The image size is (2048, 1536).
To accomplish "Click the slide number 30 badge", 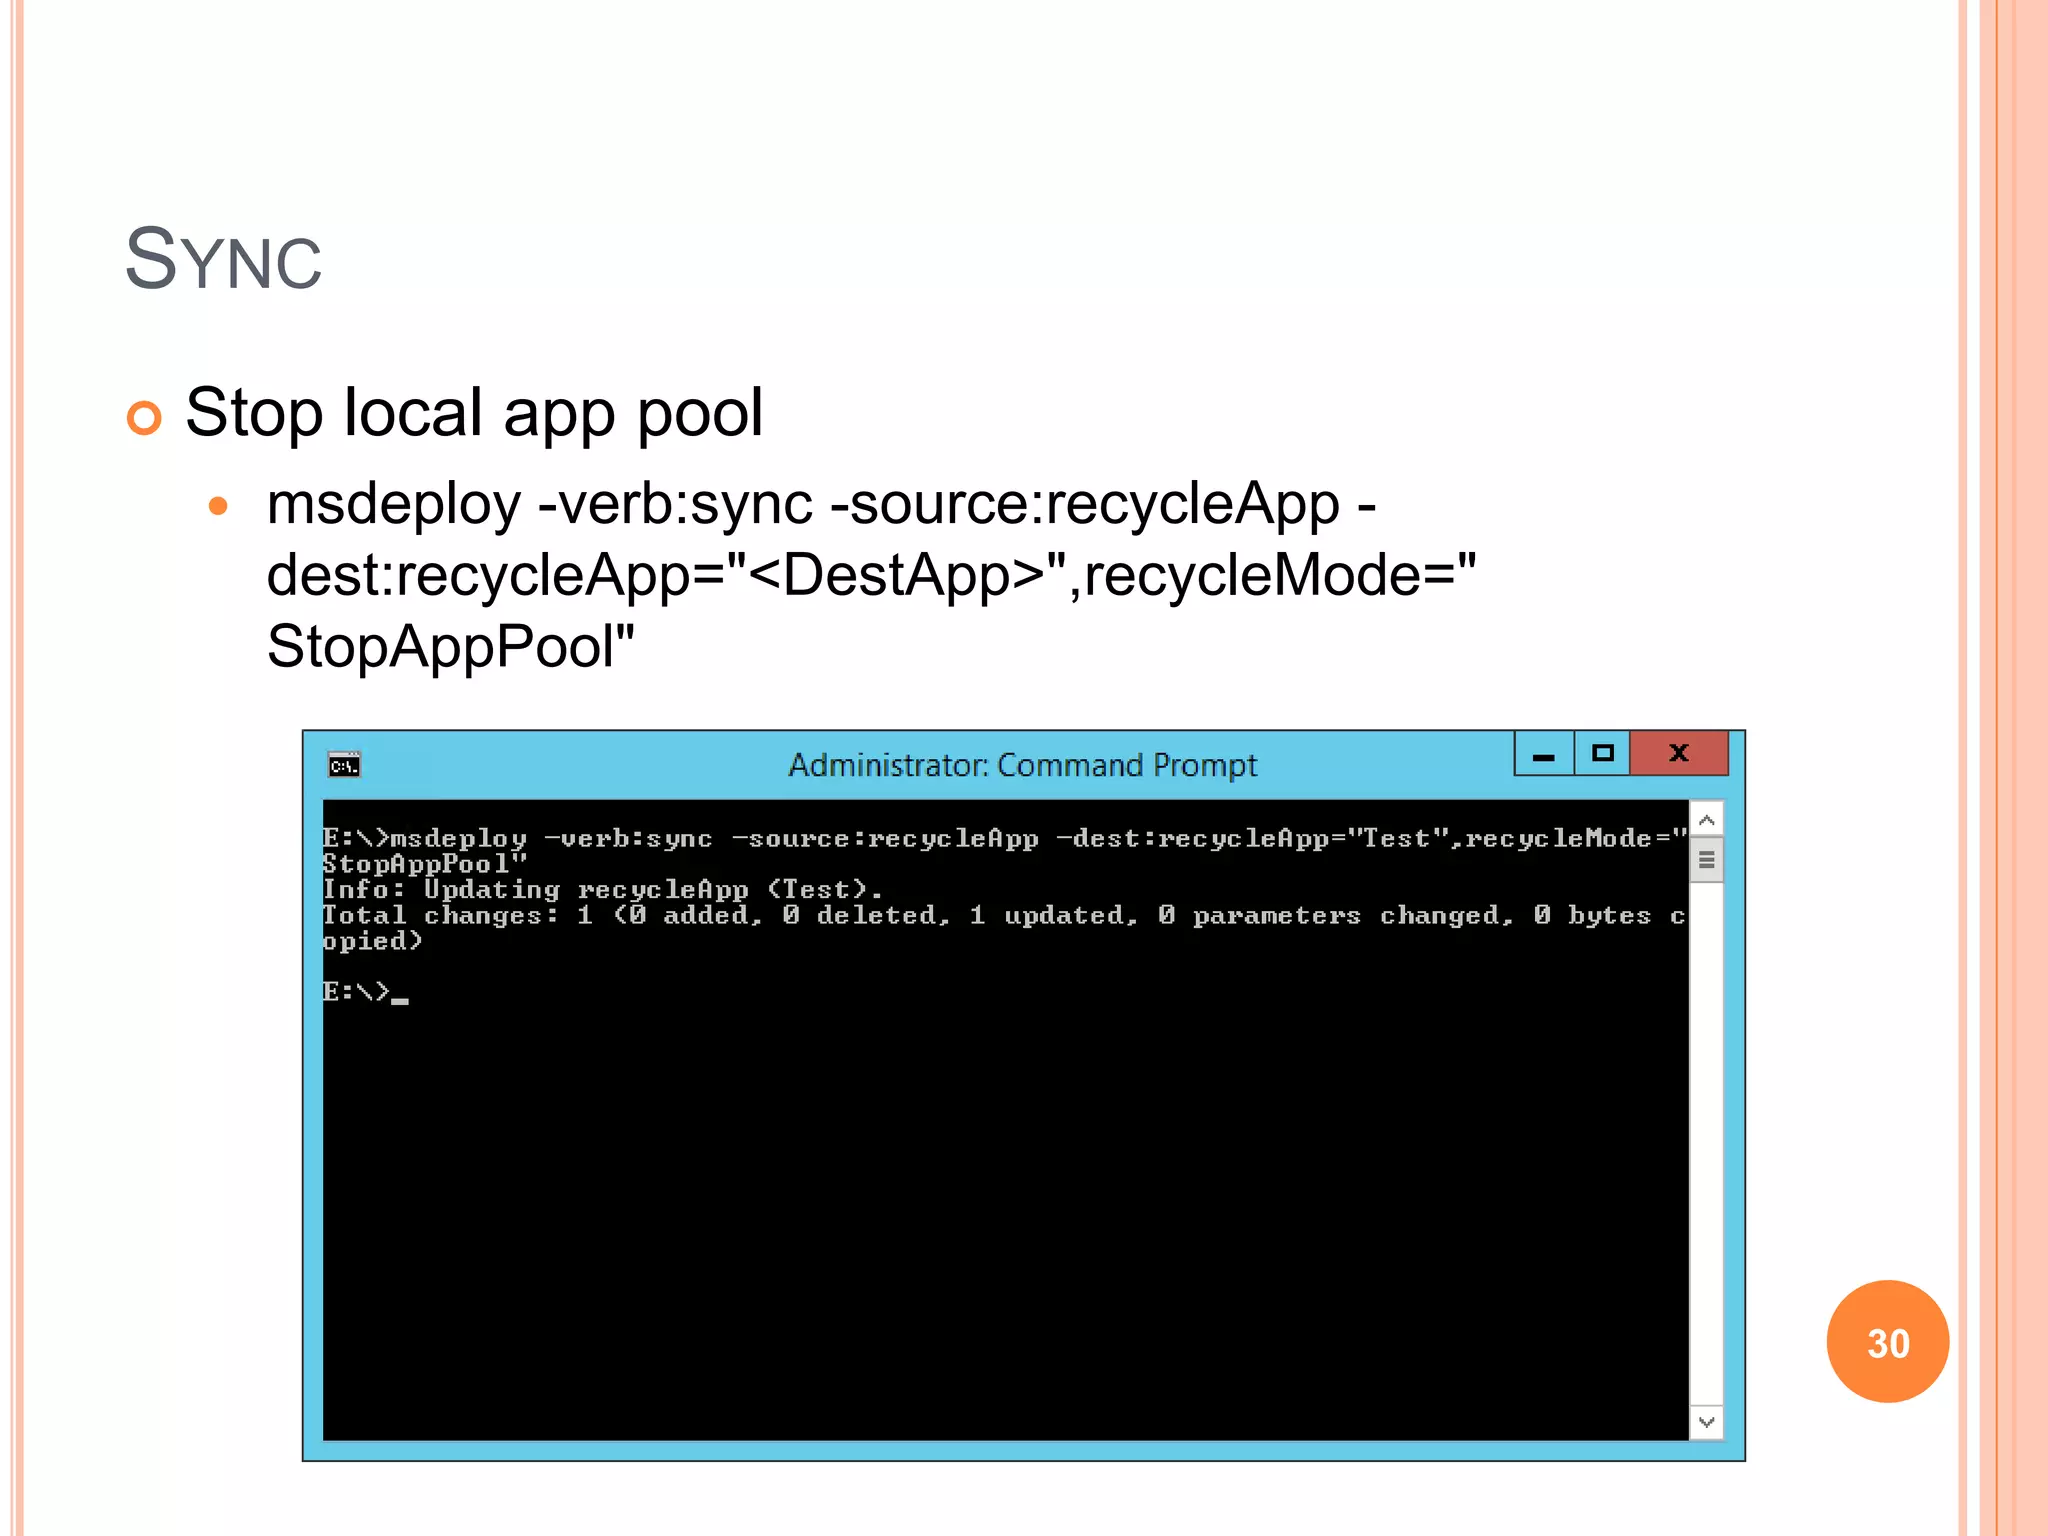I will [x=1887, y=1342].
